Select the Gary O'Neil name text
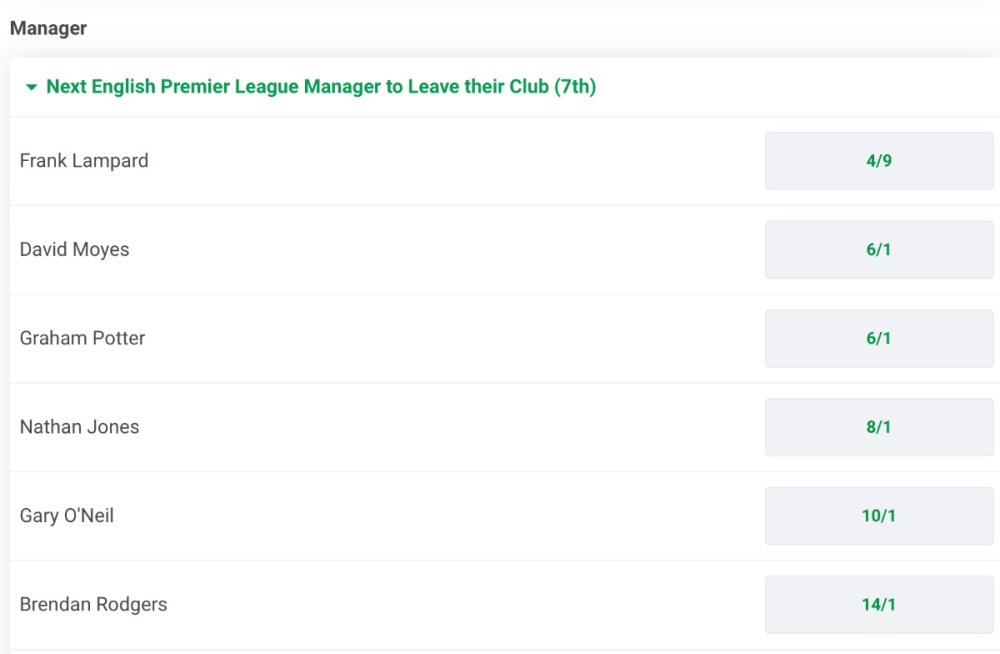Screen dimensions: 1000x654 pos(67,516)
